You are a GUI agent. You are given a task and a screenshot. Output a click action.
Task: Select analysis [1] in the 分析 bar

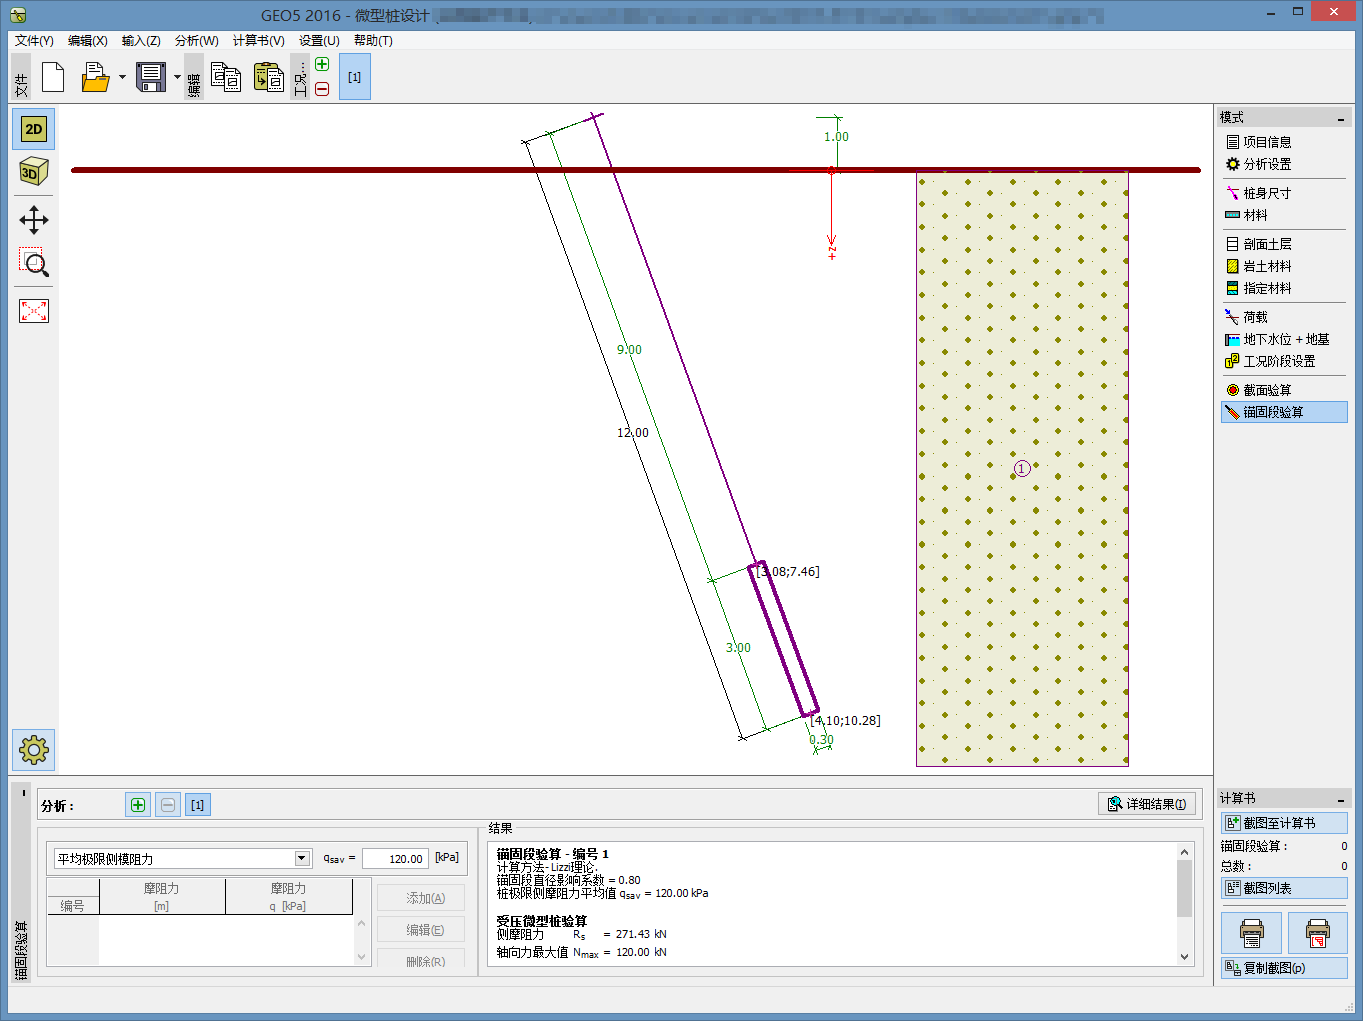pyautogui.click(x=198, y=805)
